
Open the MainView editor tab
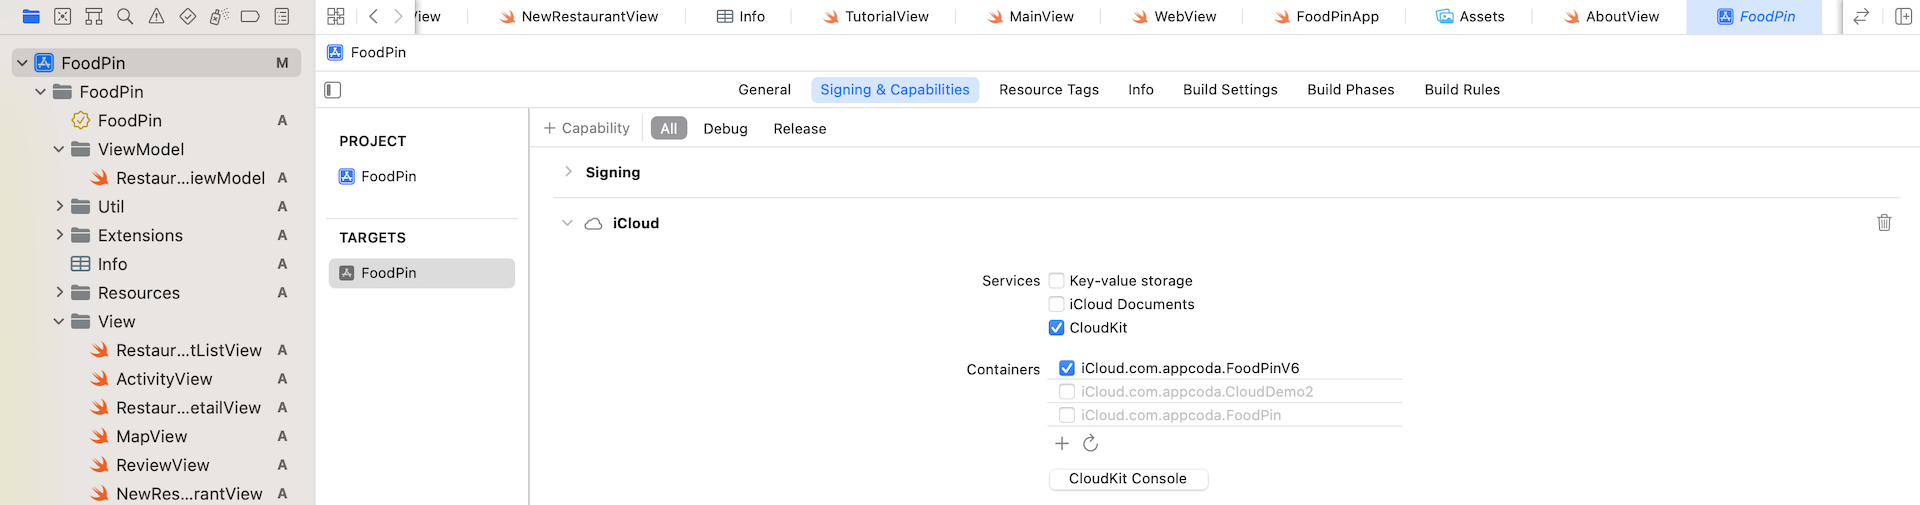(1030, 17)
